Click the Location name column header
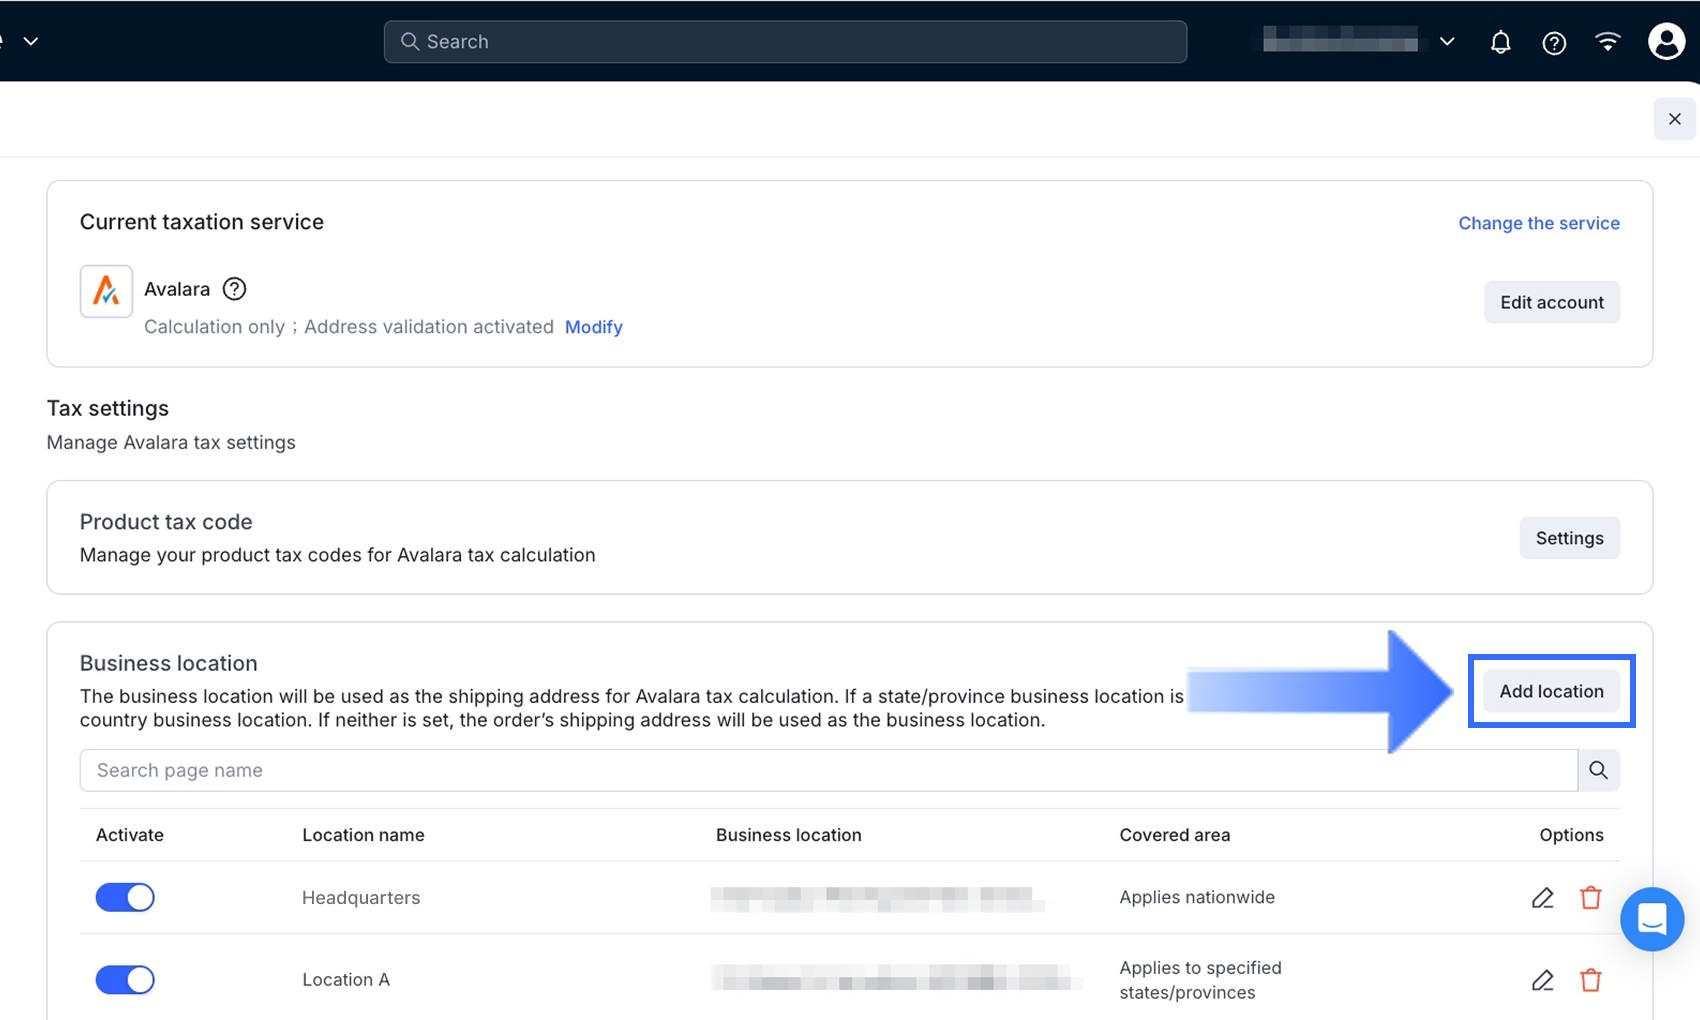The width and height of the screenshot is (1700, 1020). pyautogui.click(x=363, y=835)
